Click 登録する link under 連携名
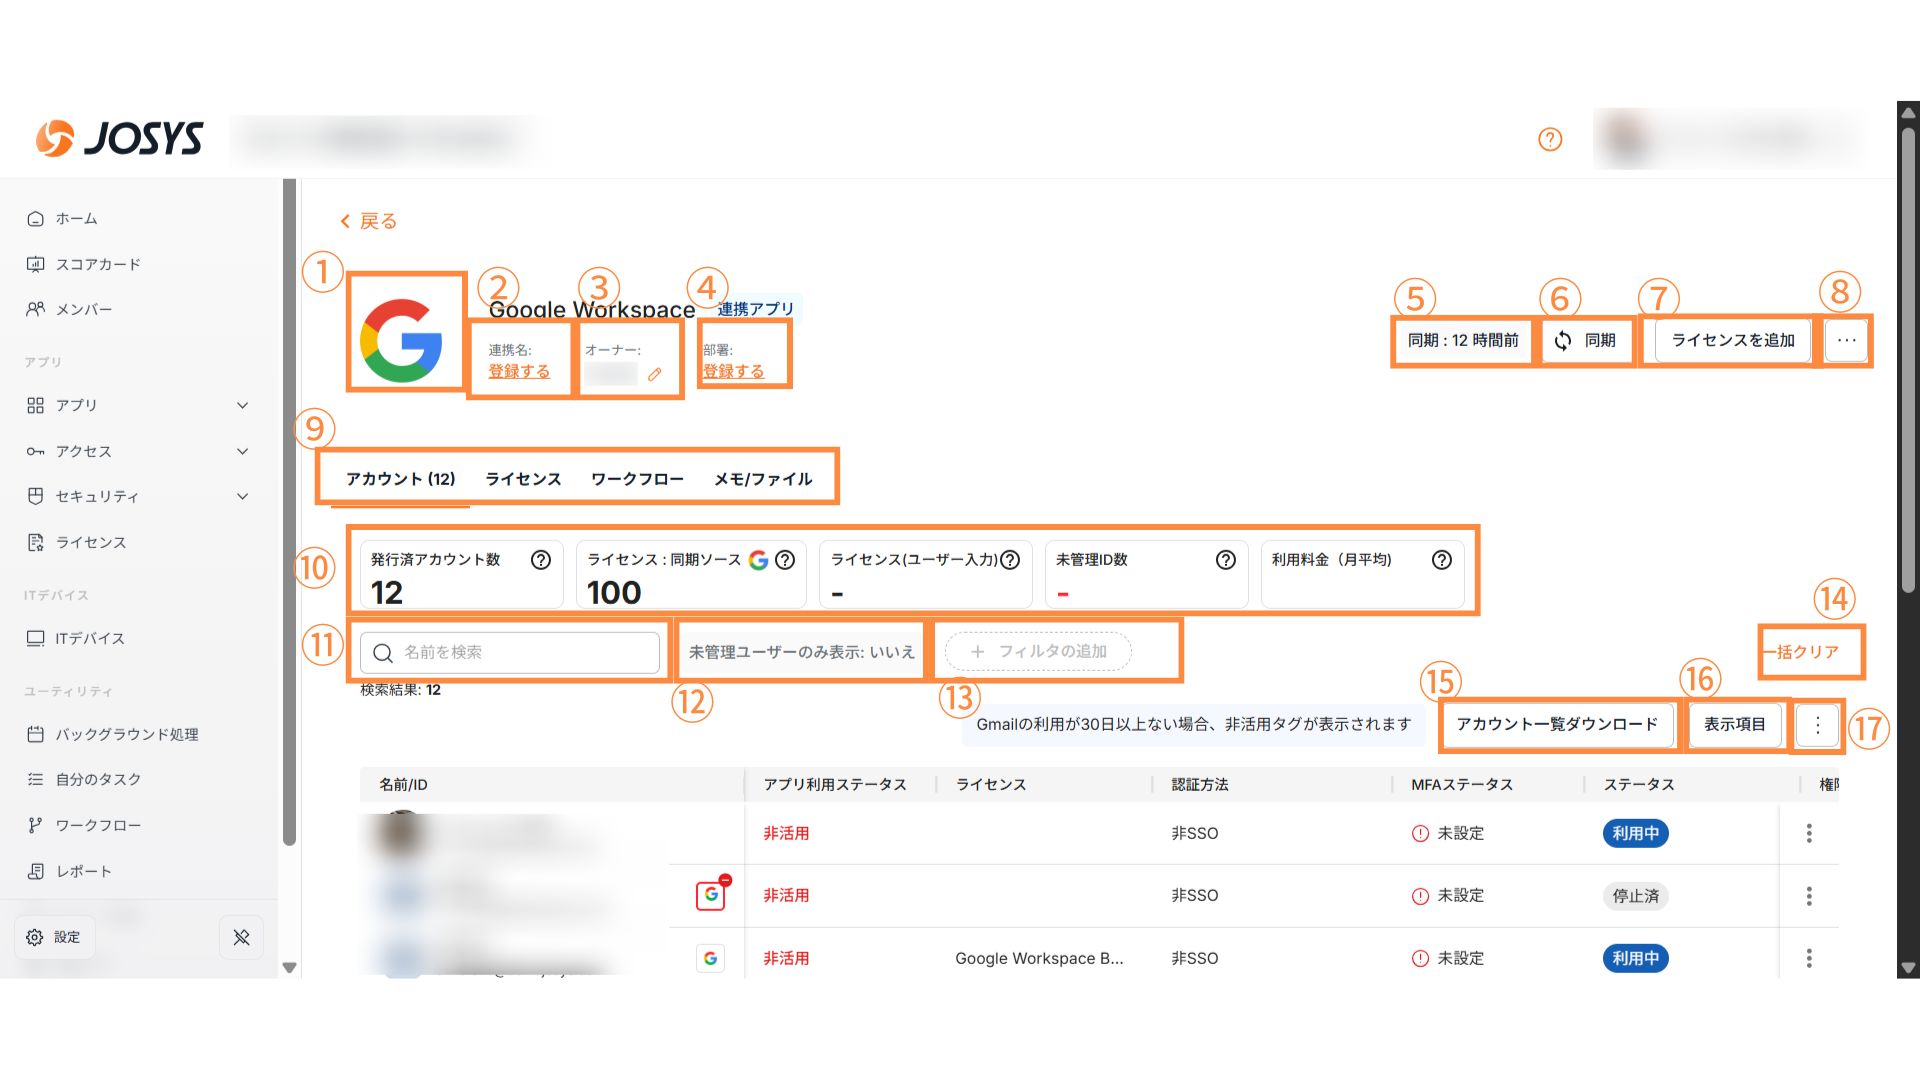The width and height of the screenshot is (1920, 1080). tap(519, 371)
